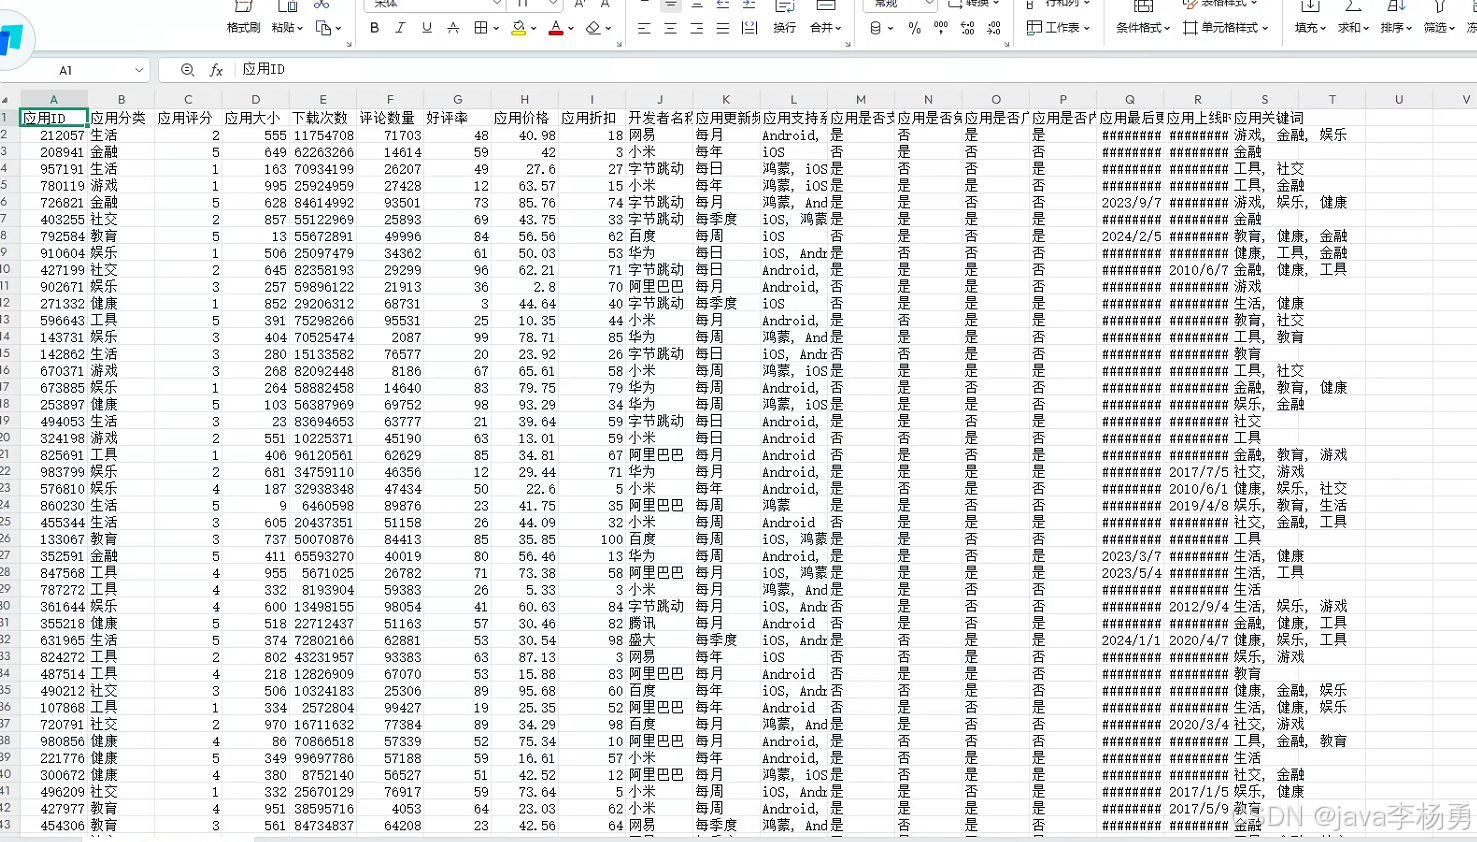Open the 填充 fill menu

click(x=1311, y=28)
